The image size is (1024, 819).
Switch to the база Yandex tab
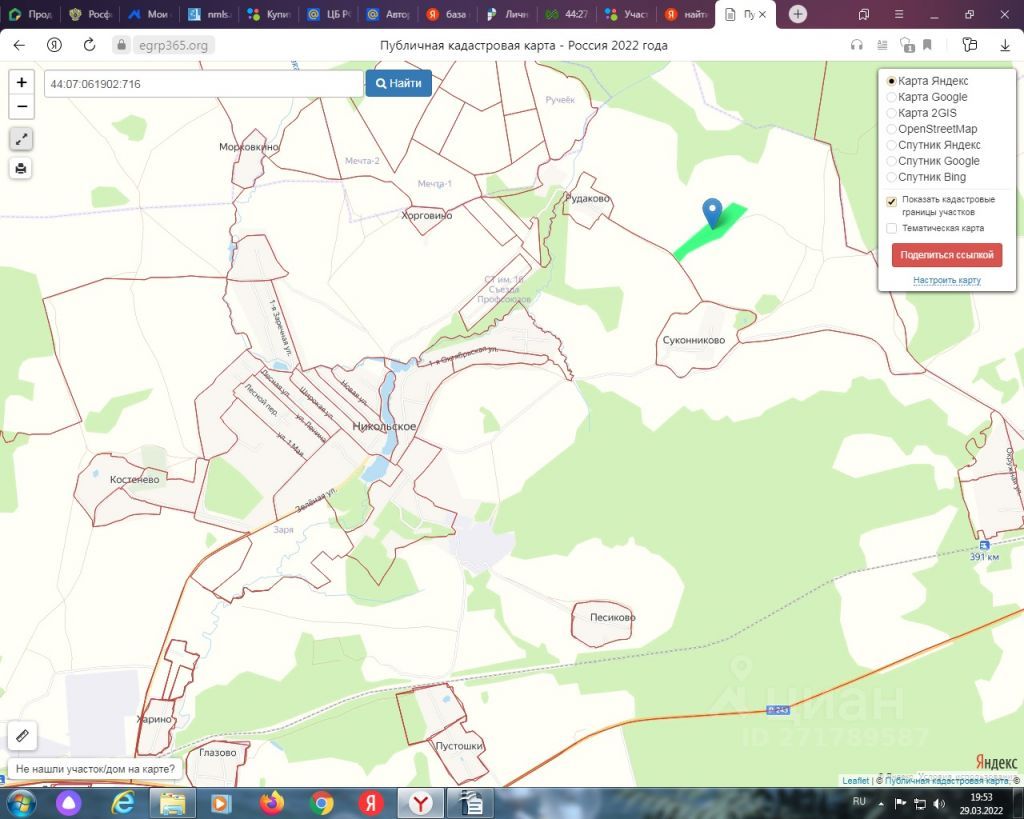(448, 14)
